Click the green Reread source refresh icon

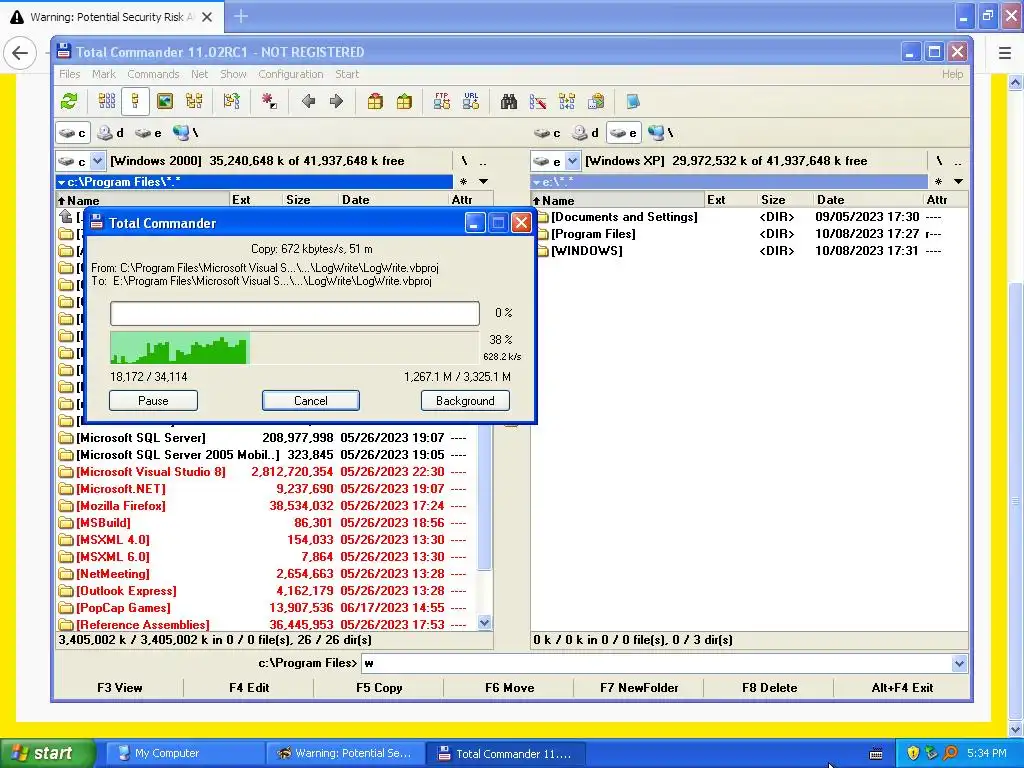[x=69, y=101]
